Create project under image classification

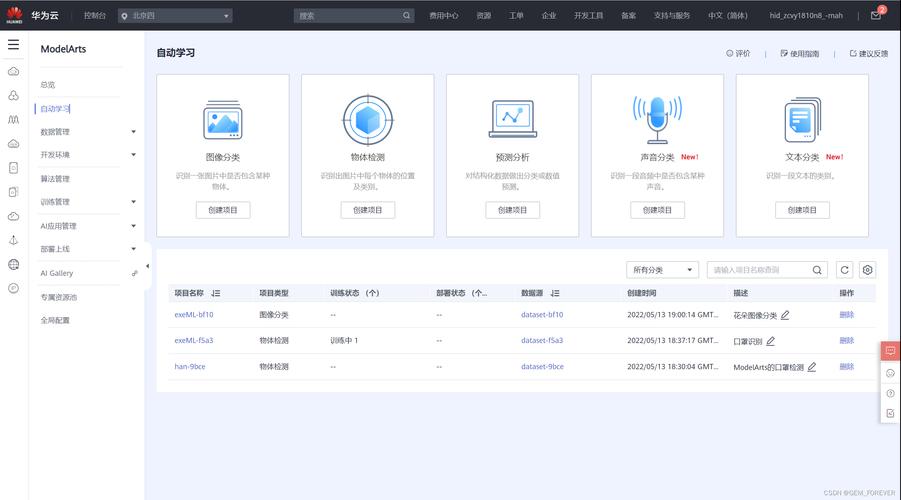[x=223, y=210]
